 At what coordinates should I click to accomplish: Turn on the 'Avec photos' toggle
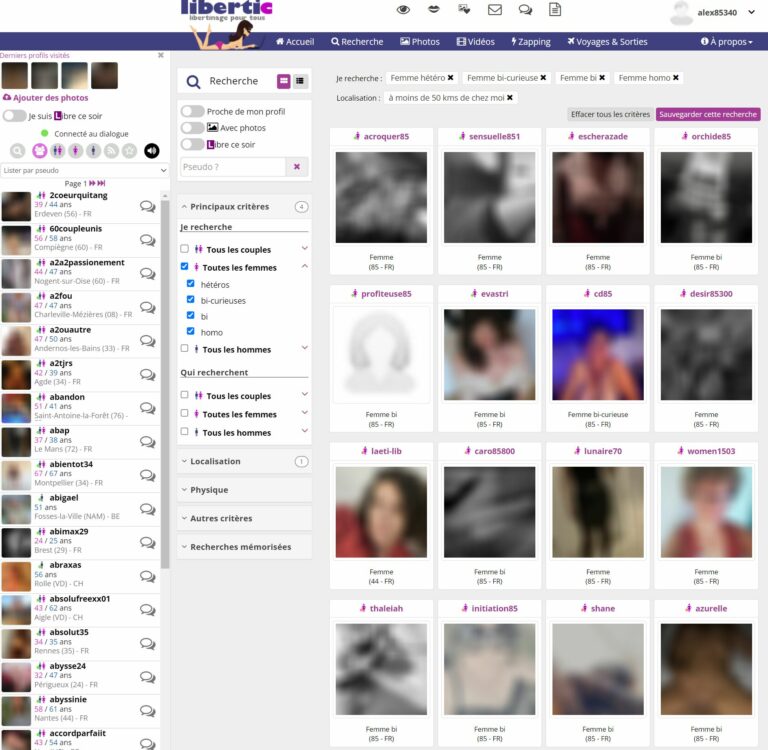[192, 128]
